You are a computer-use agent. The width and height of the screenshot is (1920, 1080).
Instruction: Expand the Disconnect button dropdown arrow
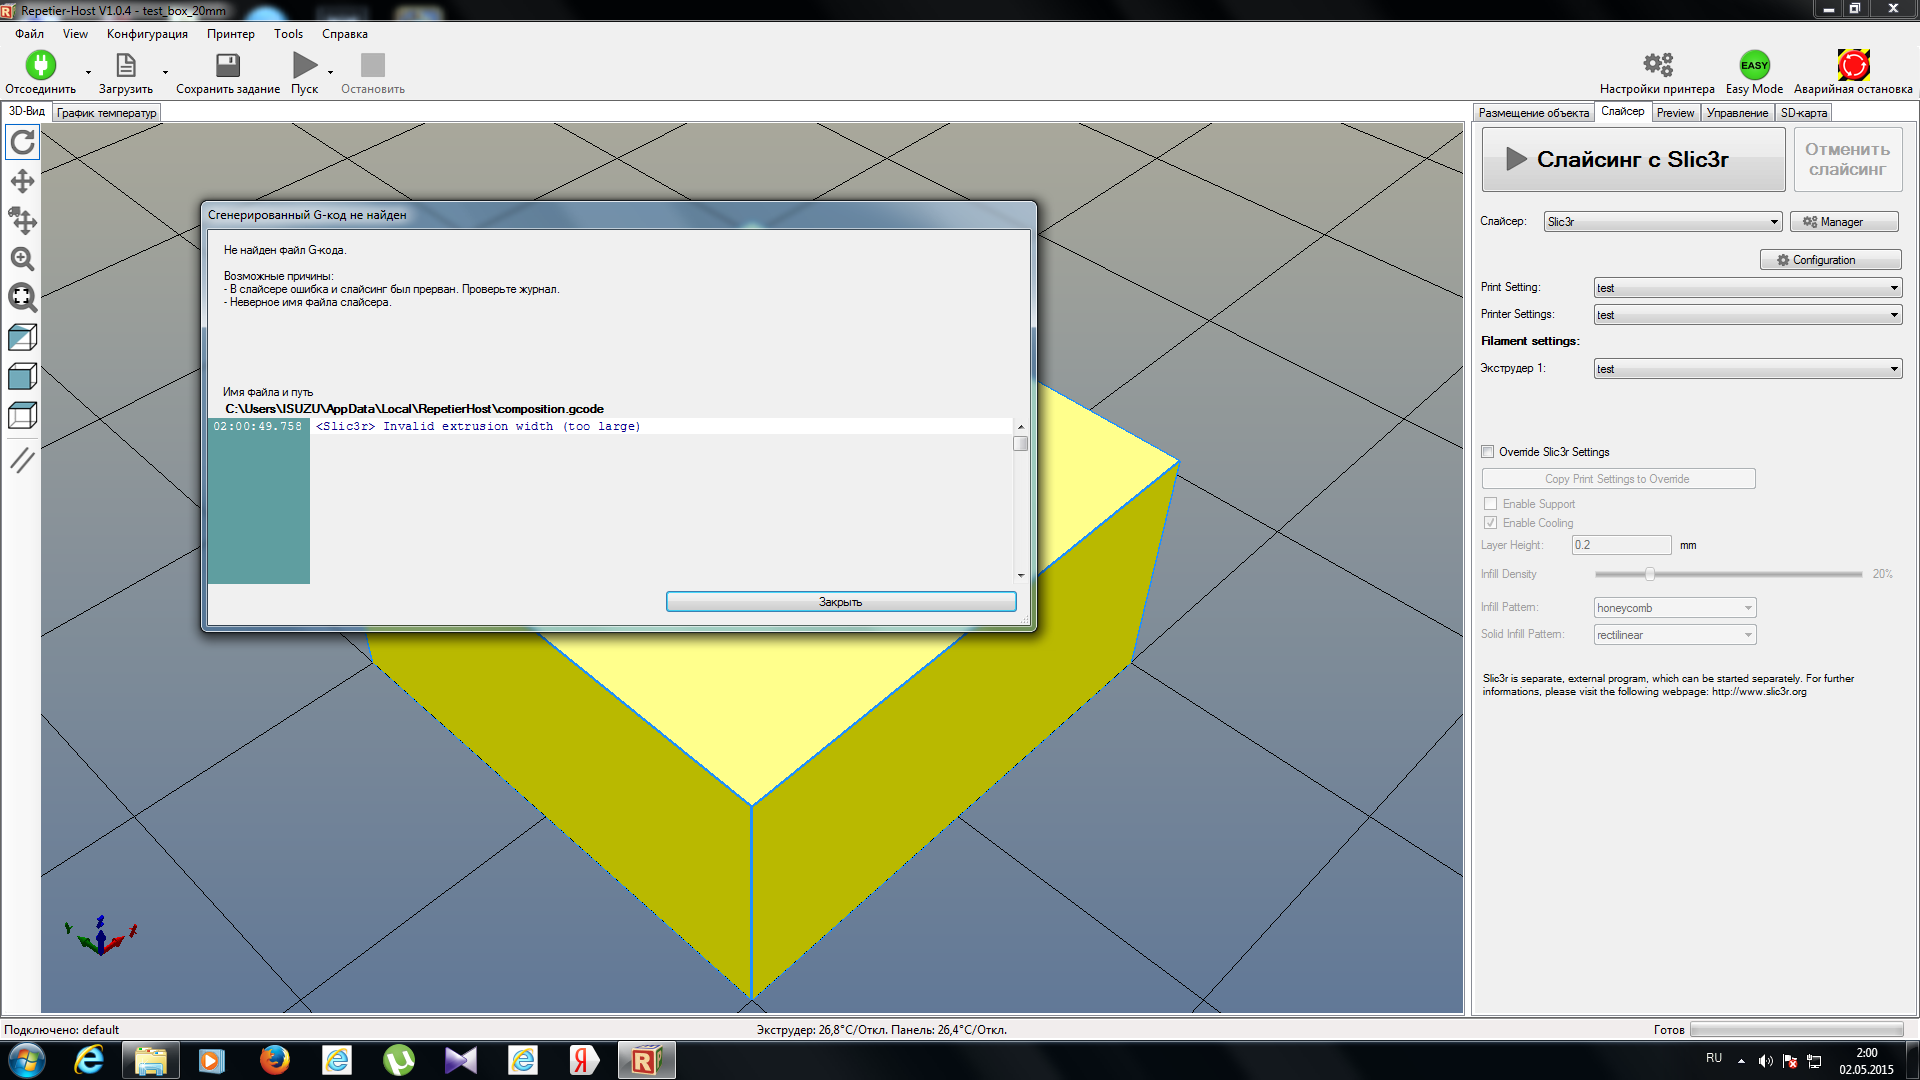(88, 72)
